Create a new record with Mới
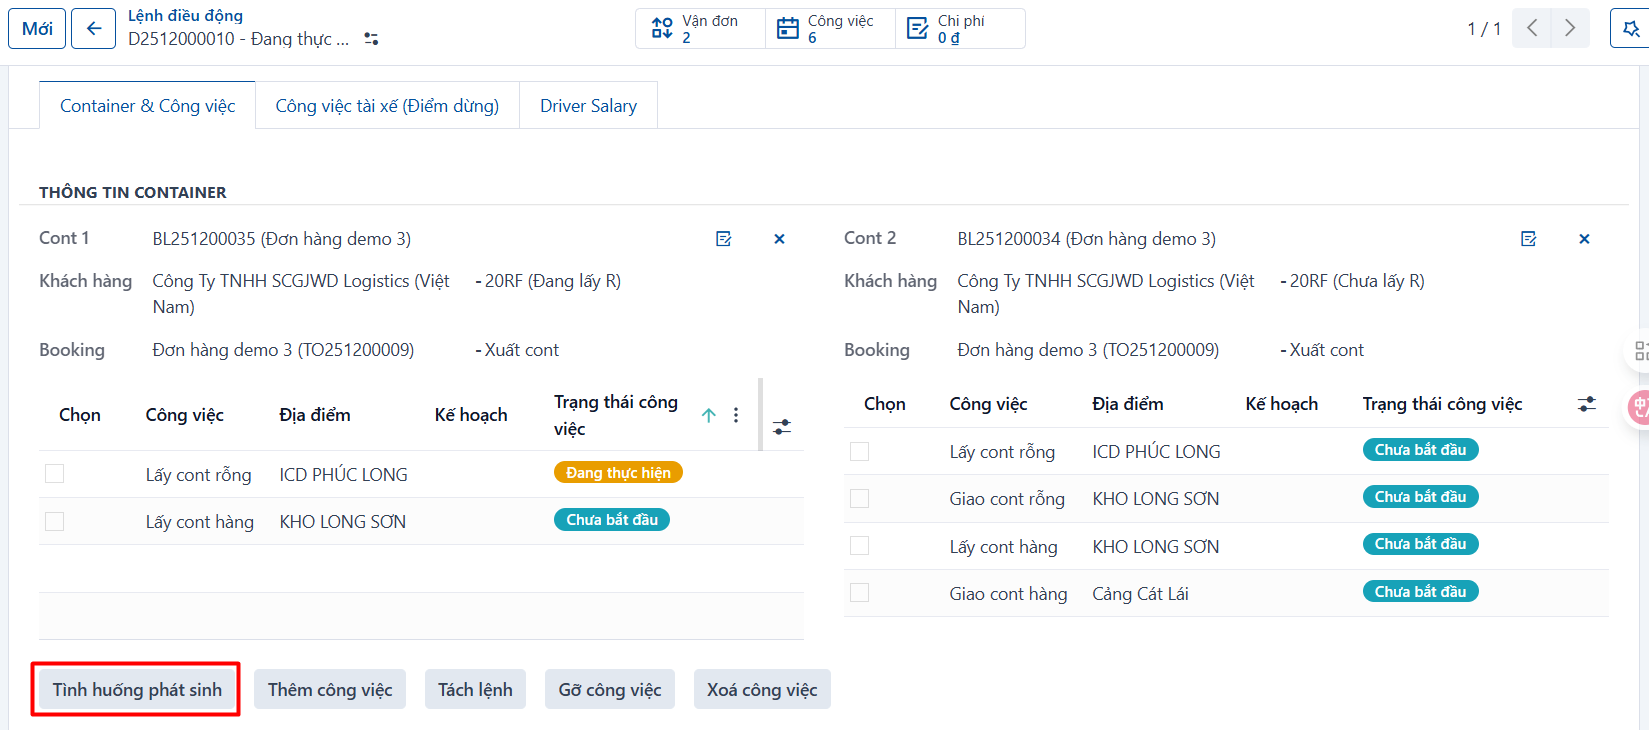Viewport: 1649px width, 730px height. pos(37,28)
